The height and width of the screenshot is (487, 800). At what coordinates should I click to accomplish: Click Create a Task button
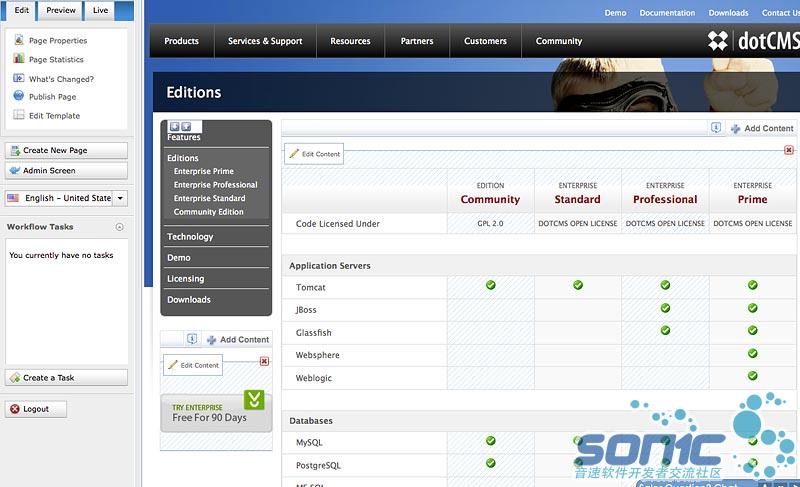[66, 377]
